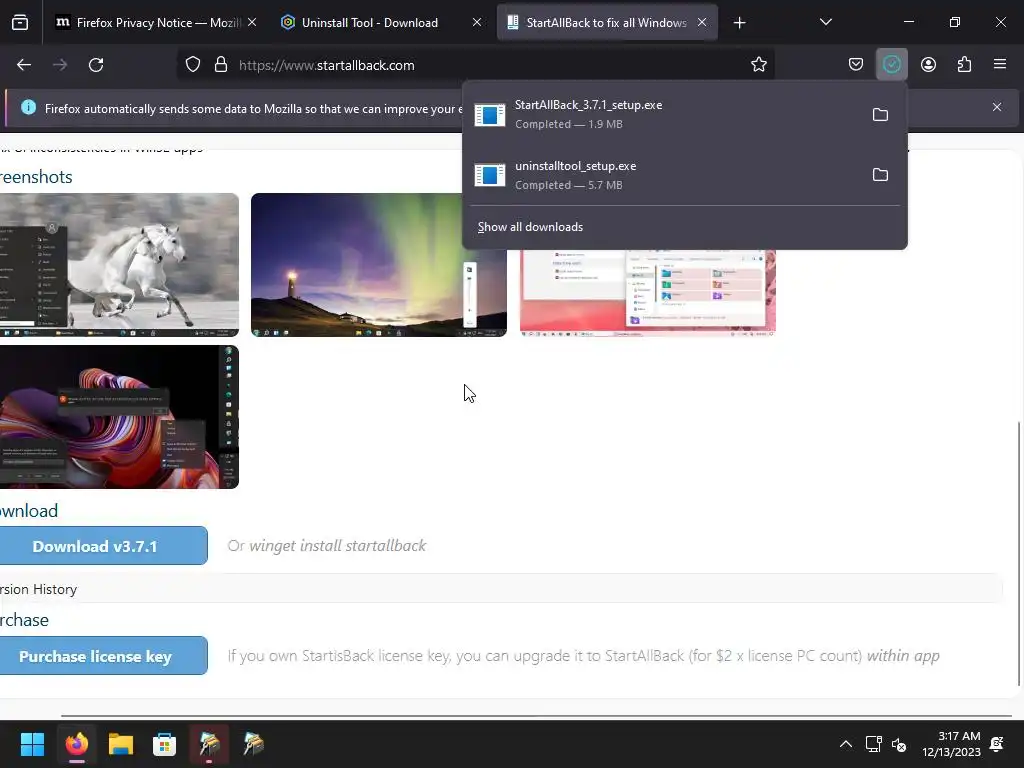Click Purchase license key button
1024x768 pixels.
click(x=103, y=656)
